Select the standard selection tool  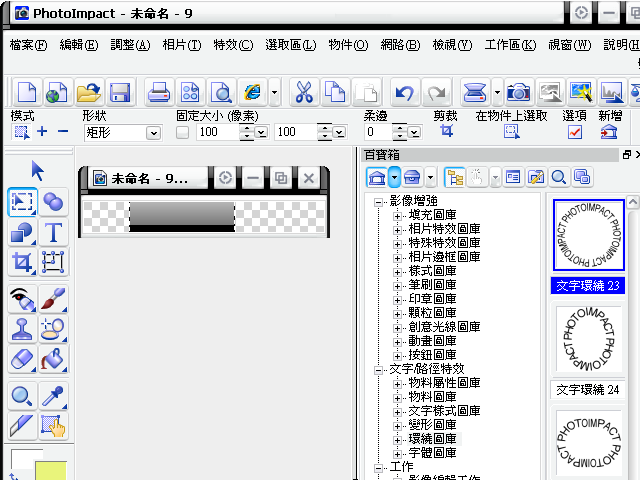pos(22,202)
